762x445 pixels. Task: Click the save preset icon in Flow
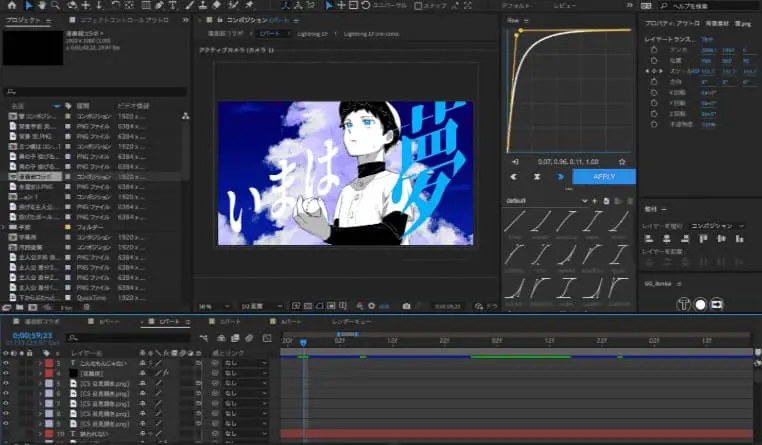pyautogui.click(x=606, y=201)
